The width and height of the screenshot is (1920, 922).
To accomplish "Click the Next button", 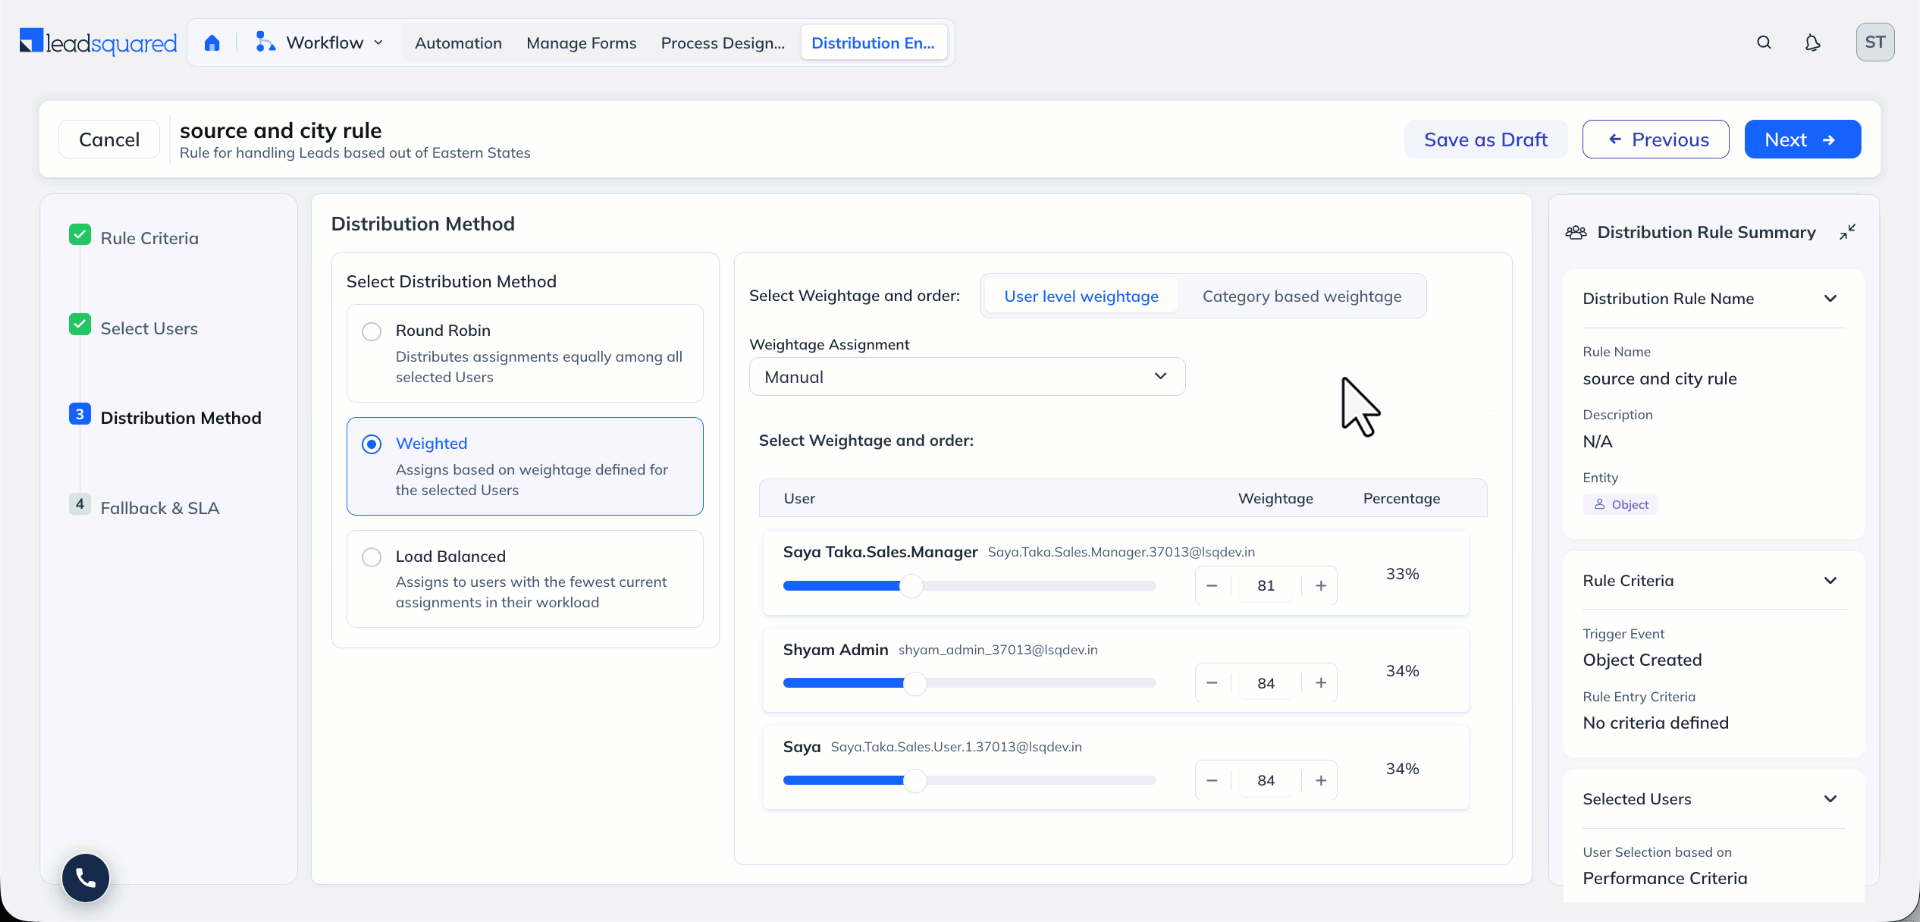I will (1802, 140).
